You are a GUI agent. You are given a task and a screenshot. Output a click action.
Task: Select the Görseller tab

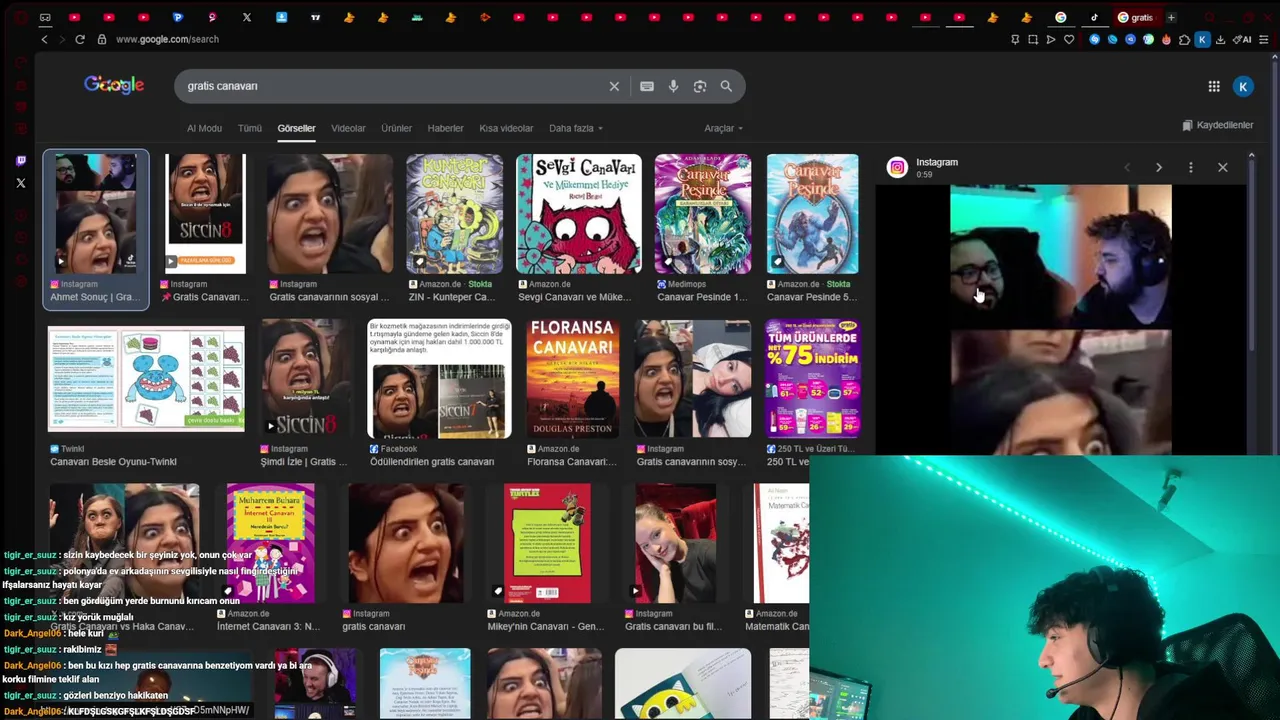[296, 128]
